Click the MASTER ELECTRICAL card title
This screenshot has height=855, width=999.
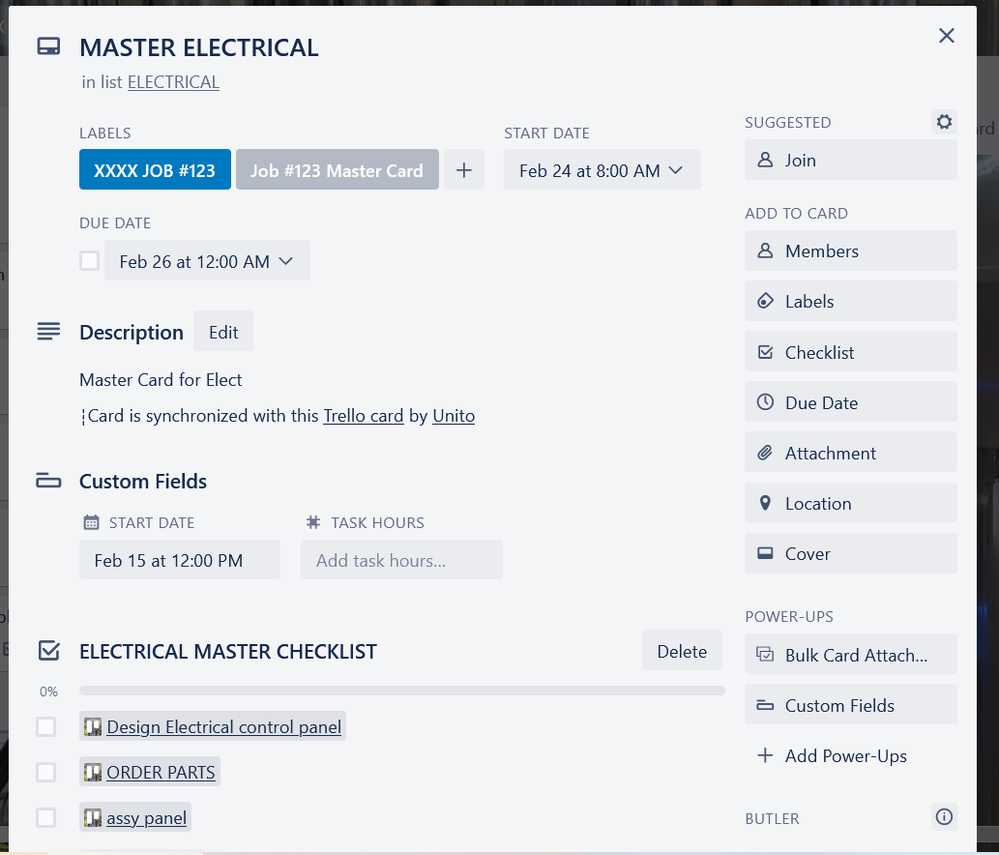click(199, 48)
